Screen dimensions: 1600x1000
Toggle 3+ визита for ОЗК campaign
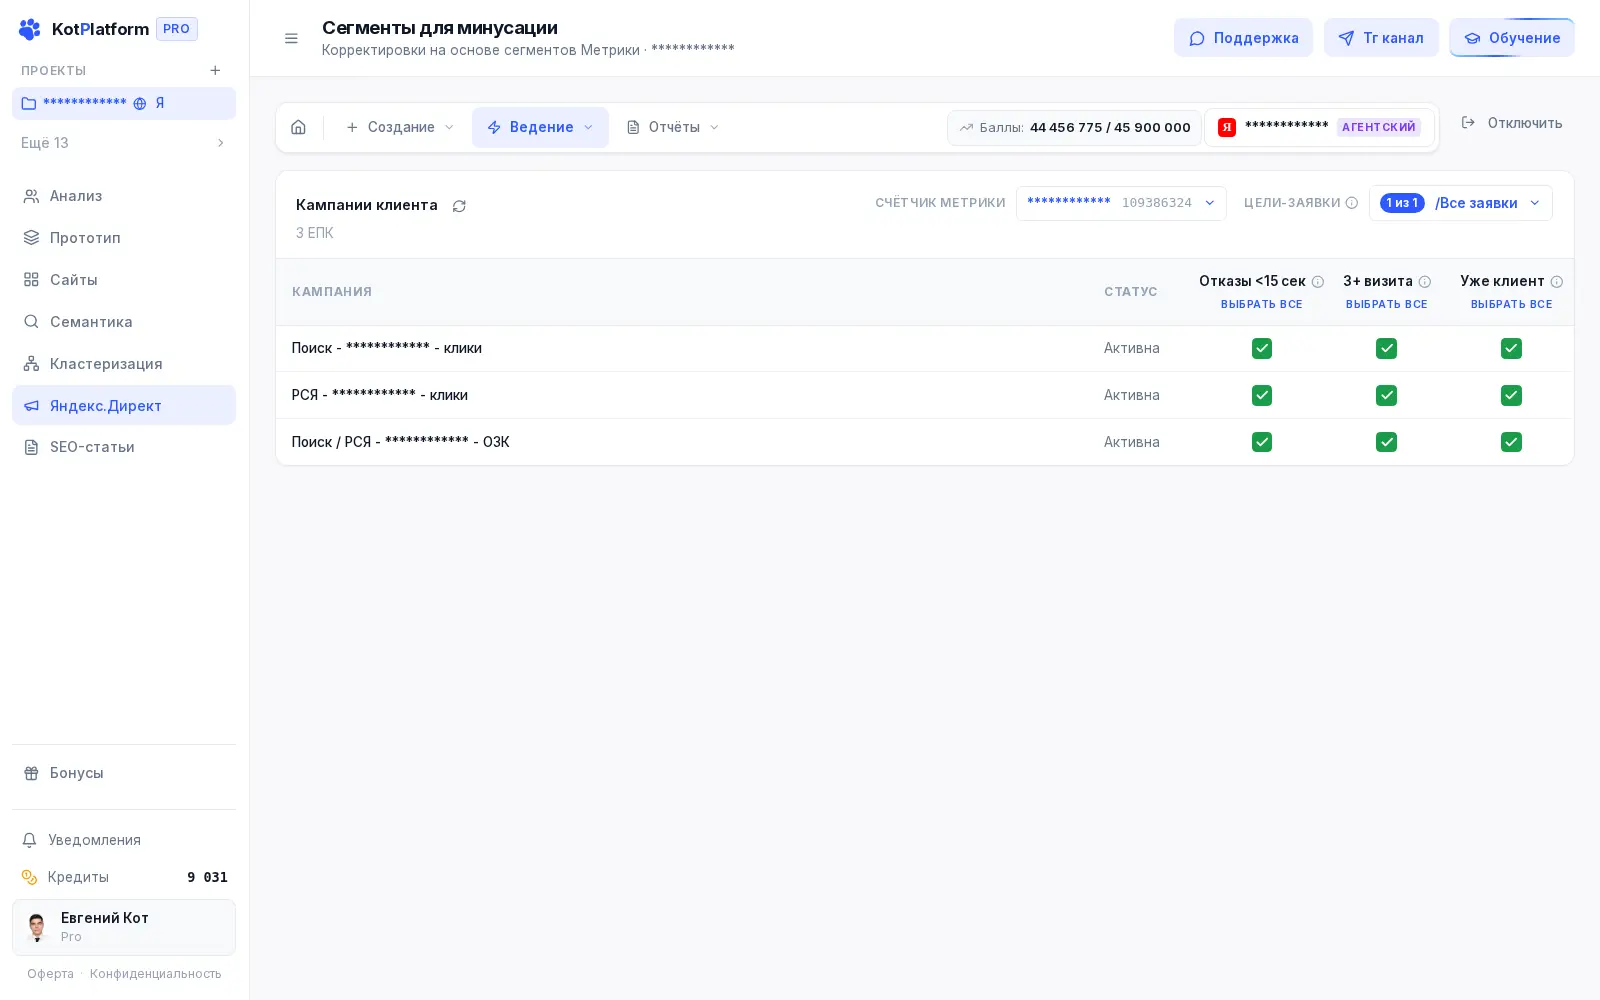1386,442
